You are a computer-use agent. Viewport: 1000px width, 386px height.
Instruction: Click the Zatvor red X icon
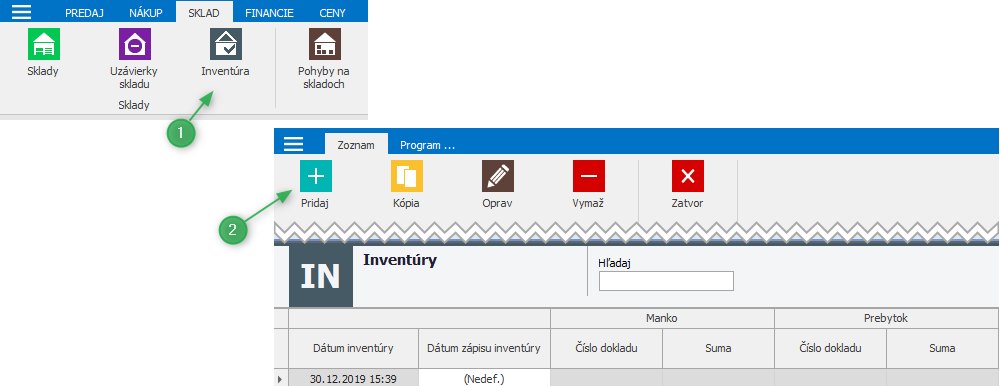click(688, 176)
